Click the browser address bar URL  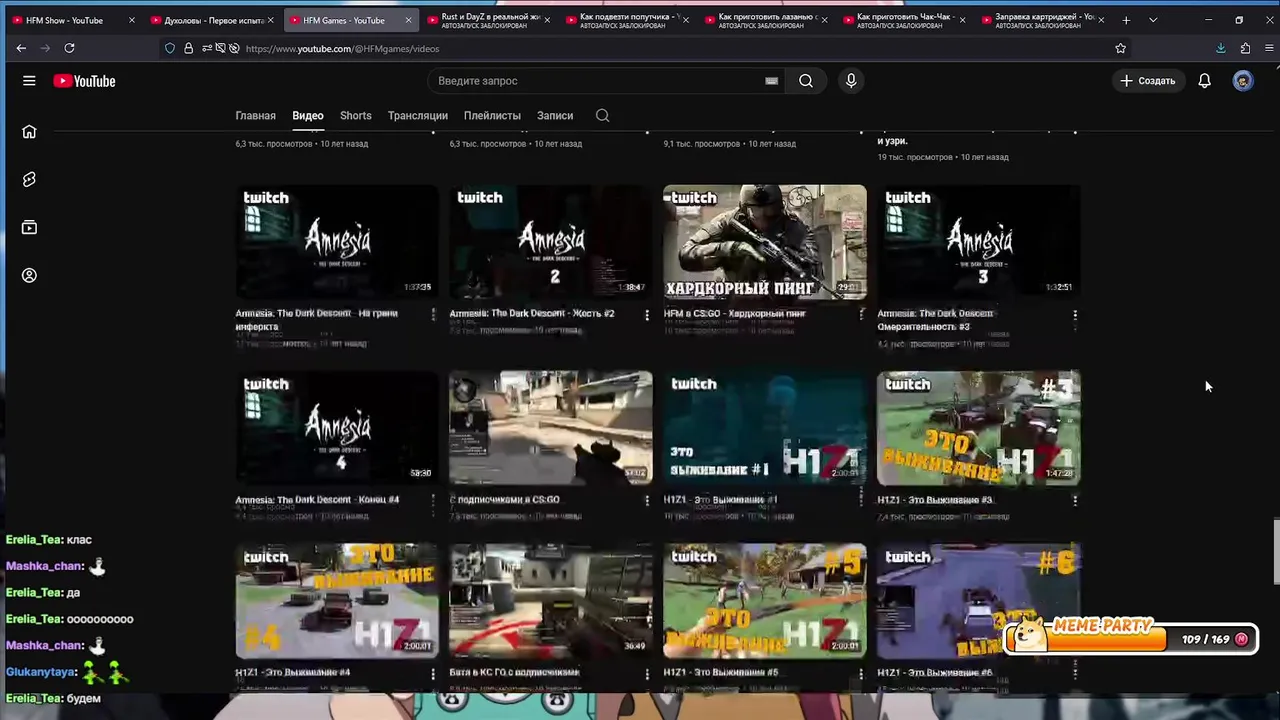pyautogui.click(x=342, y=48)
